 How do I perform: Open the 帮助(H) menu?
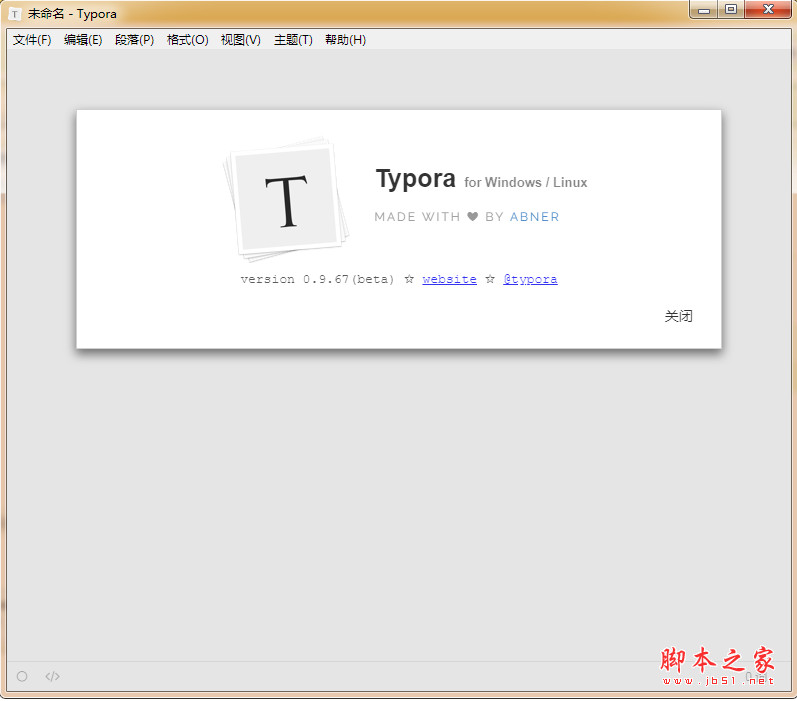(346, 40)
